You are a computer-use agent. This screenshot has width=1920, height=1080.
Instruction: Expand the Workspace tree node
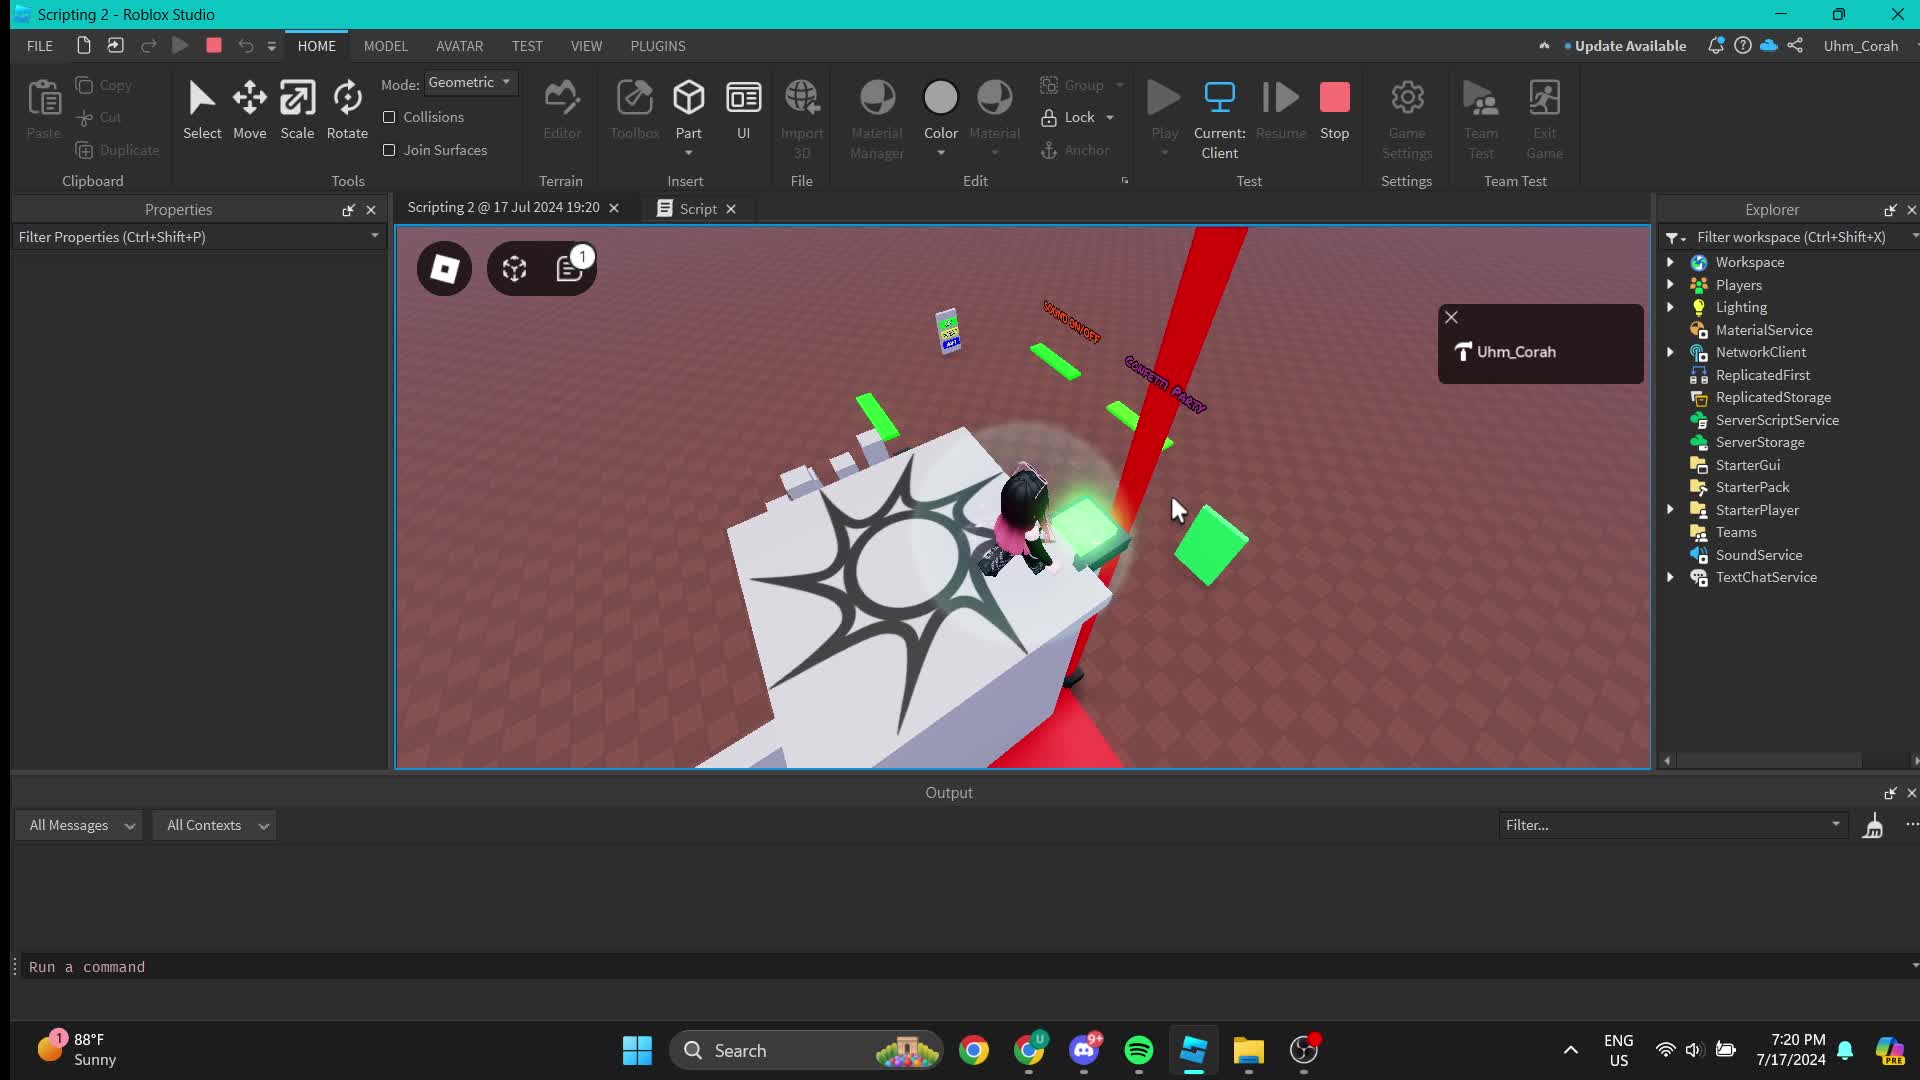coord(1670,263)
